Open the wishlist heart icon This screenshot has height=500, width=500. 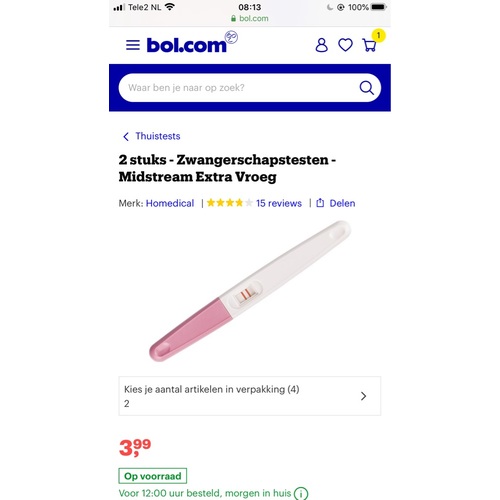click(345, 45)
